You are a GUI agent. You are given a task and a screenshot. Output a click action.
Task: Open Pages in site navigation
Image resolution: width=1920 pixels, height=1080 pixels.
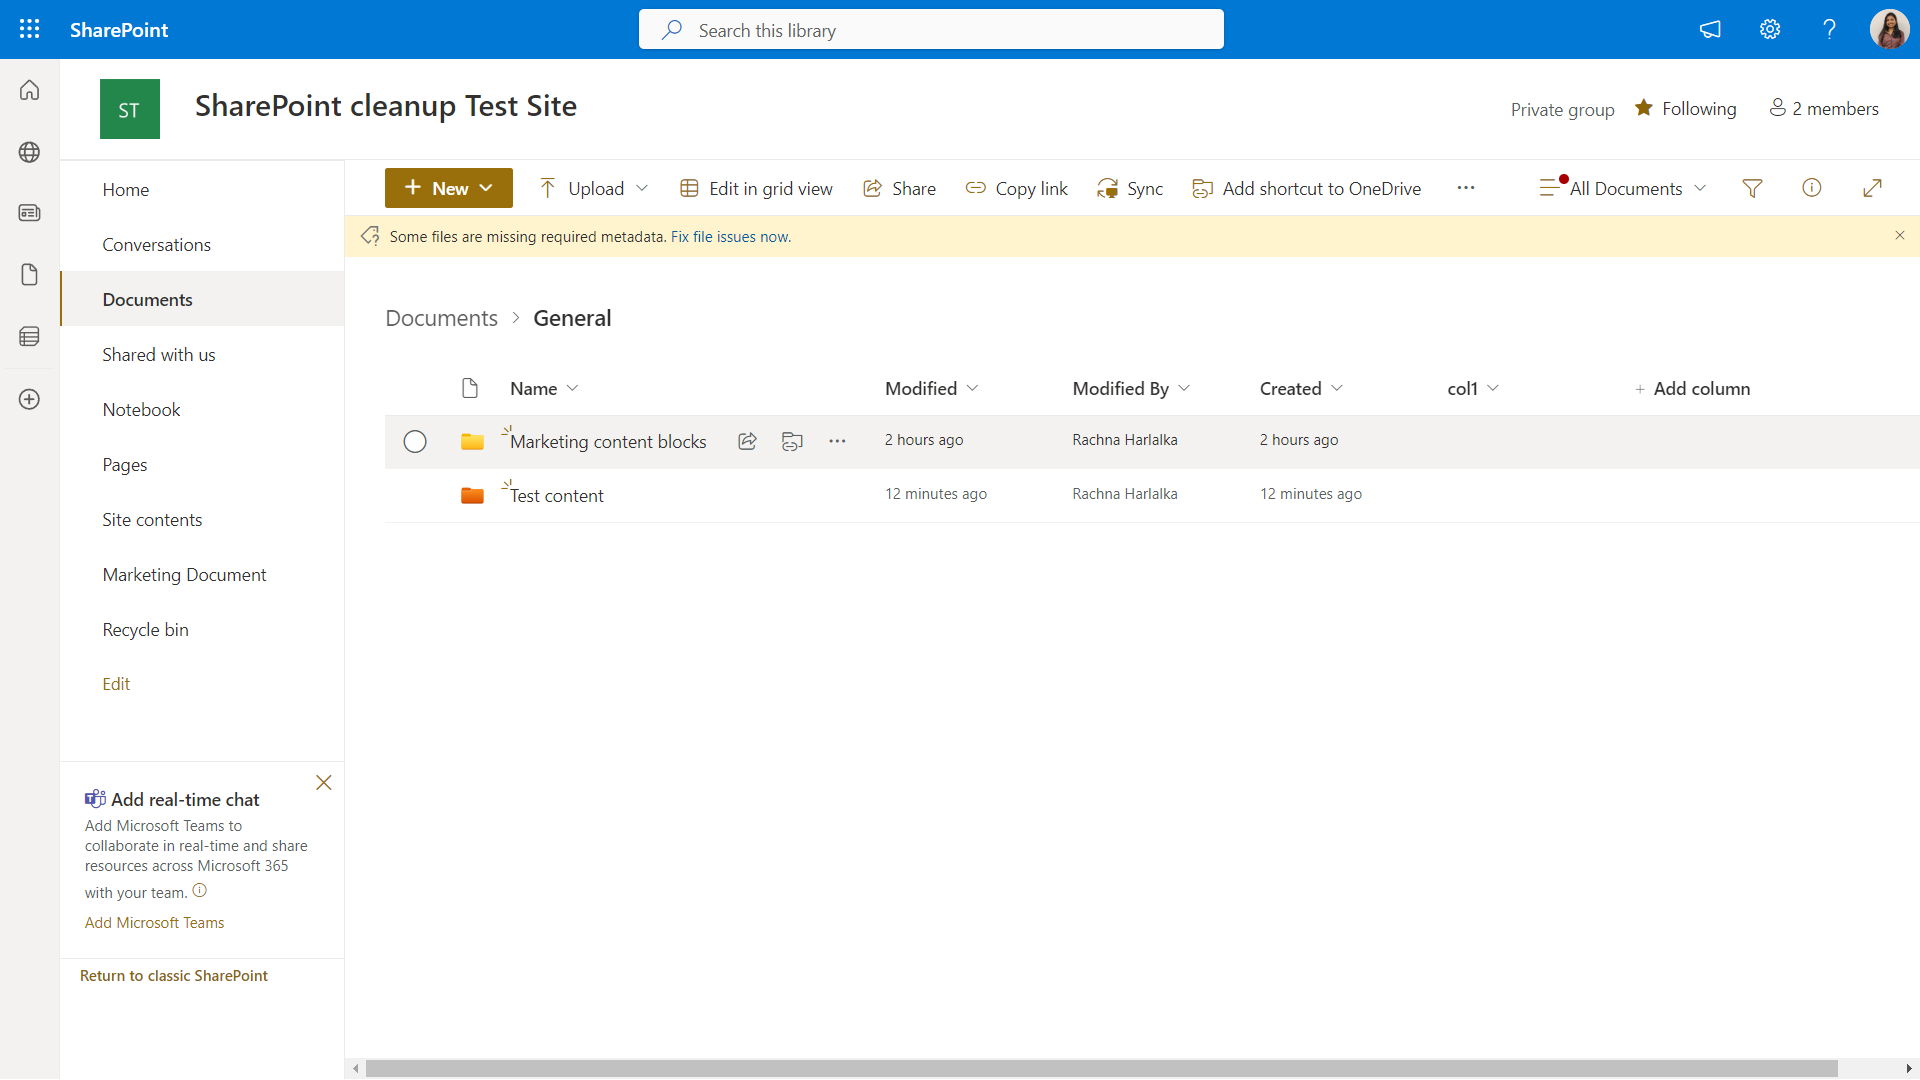124,464
